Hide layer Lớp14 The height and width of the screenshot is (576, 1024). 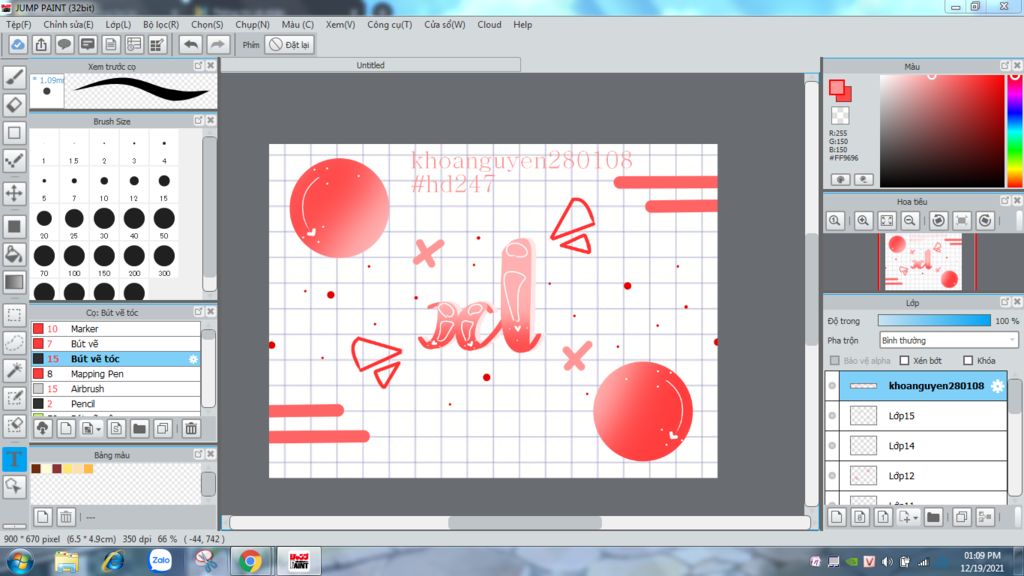coord(832,446)
